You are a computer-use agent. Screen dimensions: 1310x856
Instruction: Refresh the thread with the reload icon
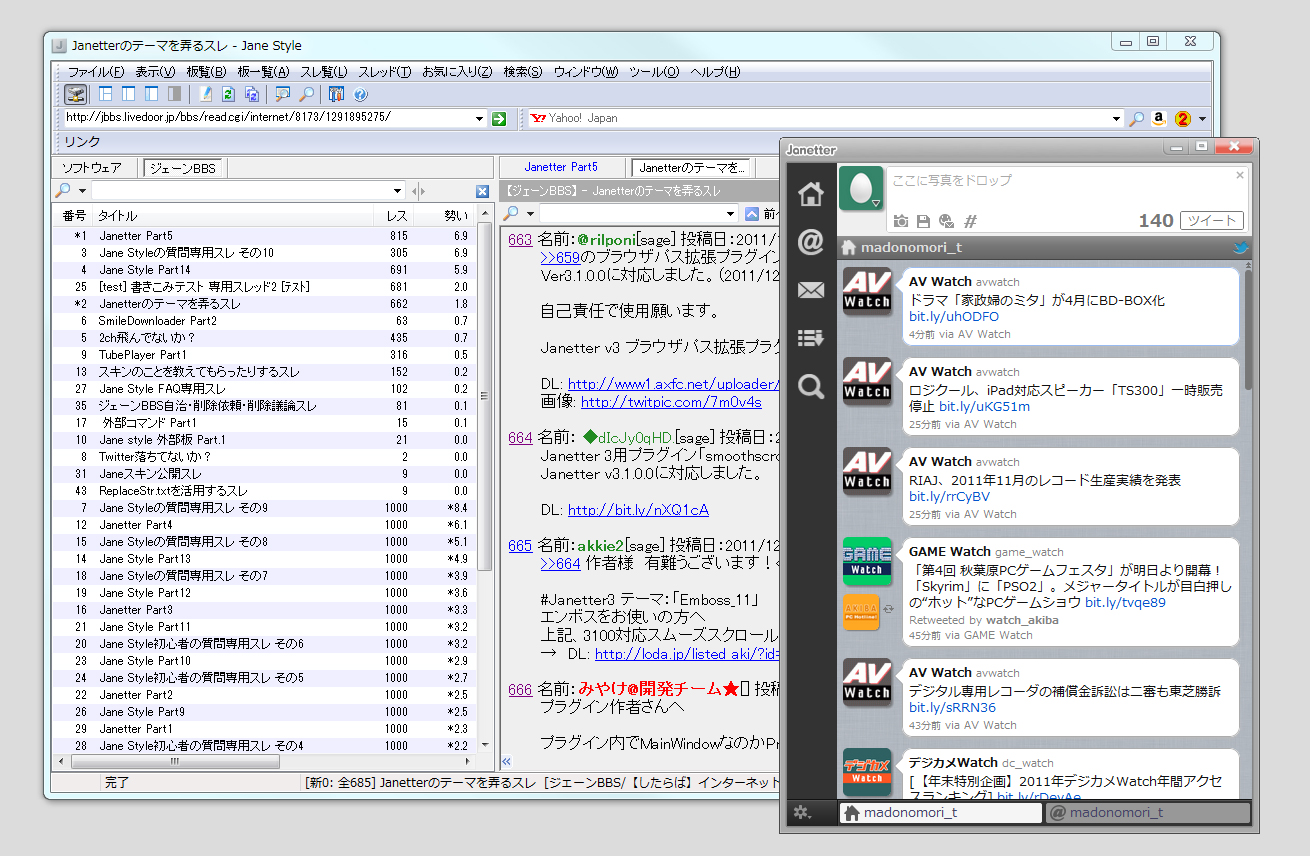[x=229, y=95]
